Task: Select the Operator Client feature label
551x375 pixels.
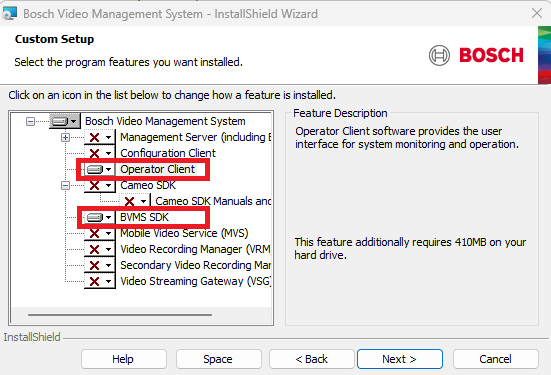Action: (157, 169)
